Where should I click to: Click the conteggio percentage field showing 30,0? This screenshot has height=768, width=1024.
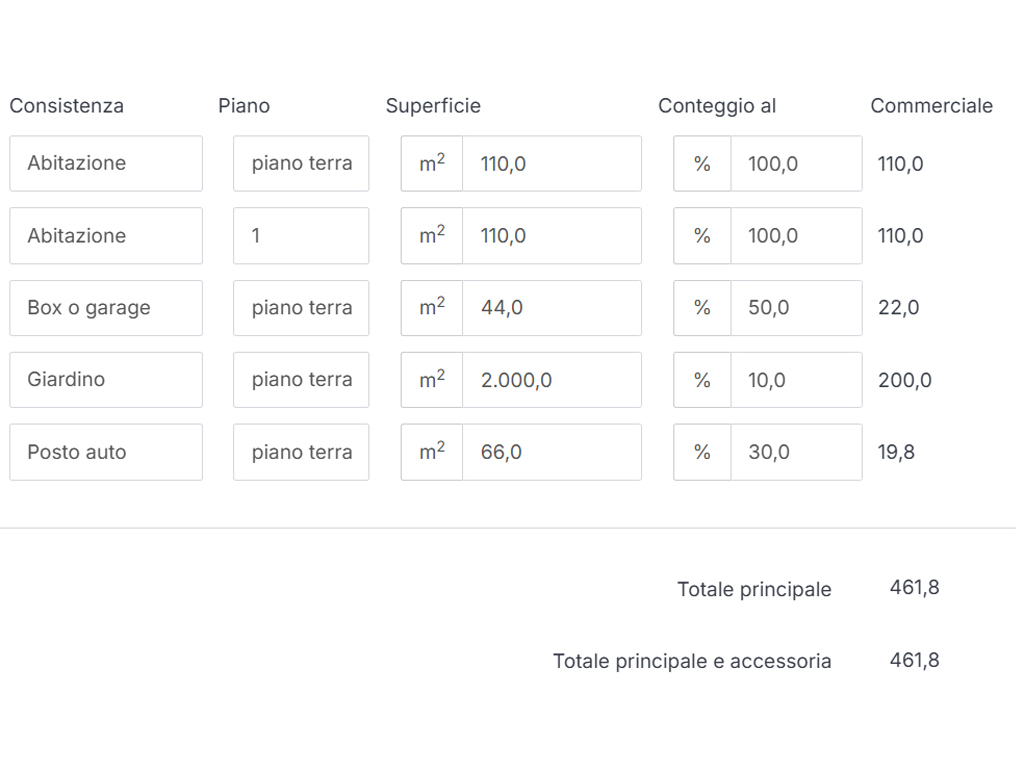point(796,452)
